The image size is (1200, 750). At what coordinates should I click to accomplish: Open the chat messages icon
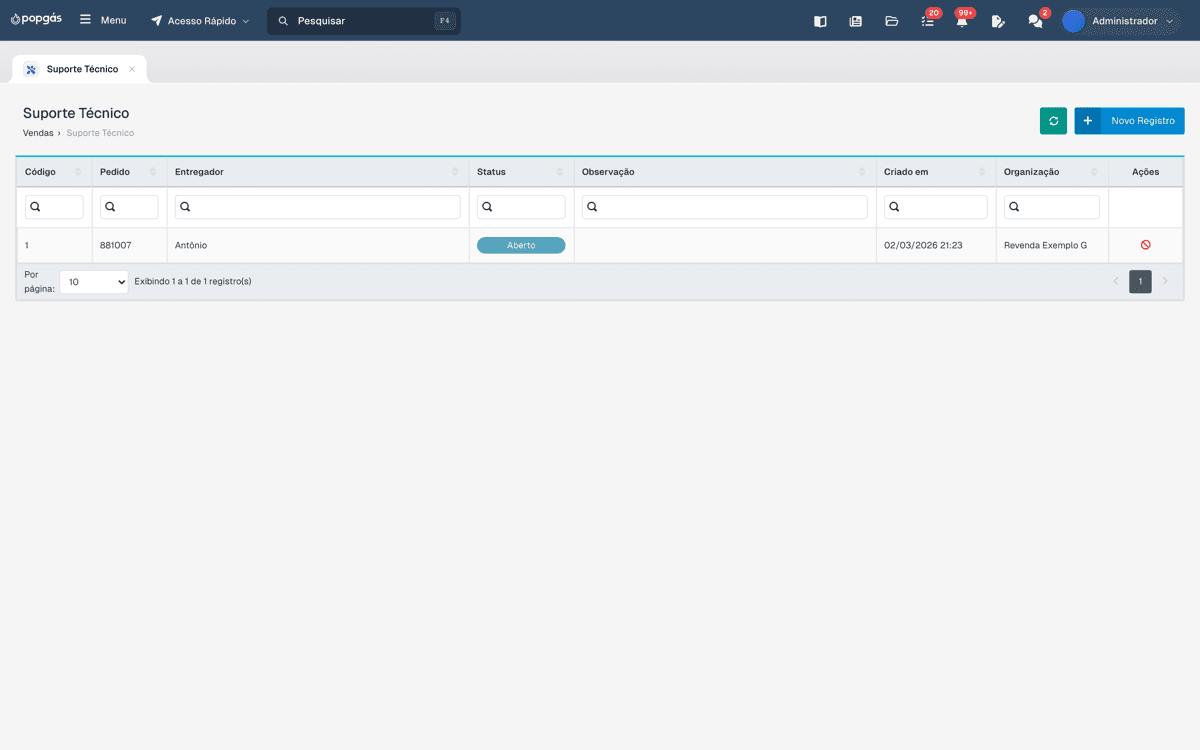[x=1035, y=21]
